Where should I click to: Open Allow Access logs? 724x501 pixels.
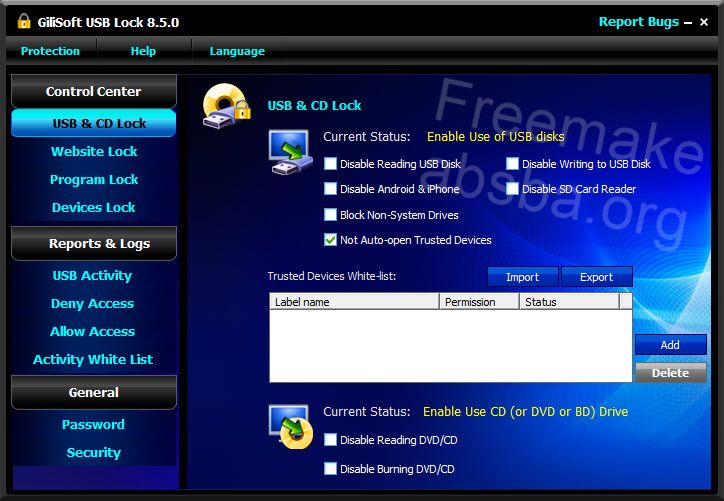(x=92, y=331)
